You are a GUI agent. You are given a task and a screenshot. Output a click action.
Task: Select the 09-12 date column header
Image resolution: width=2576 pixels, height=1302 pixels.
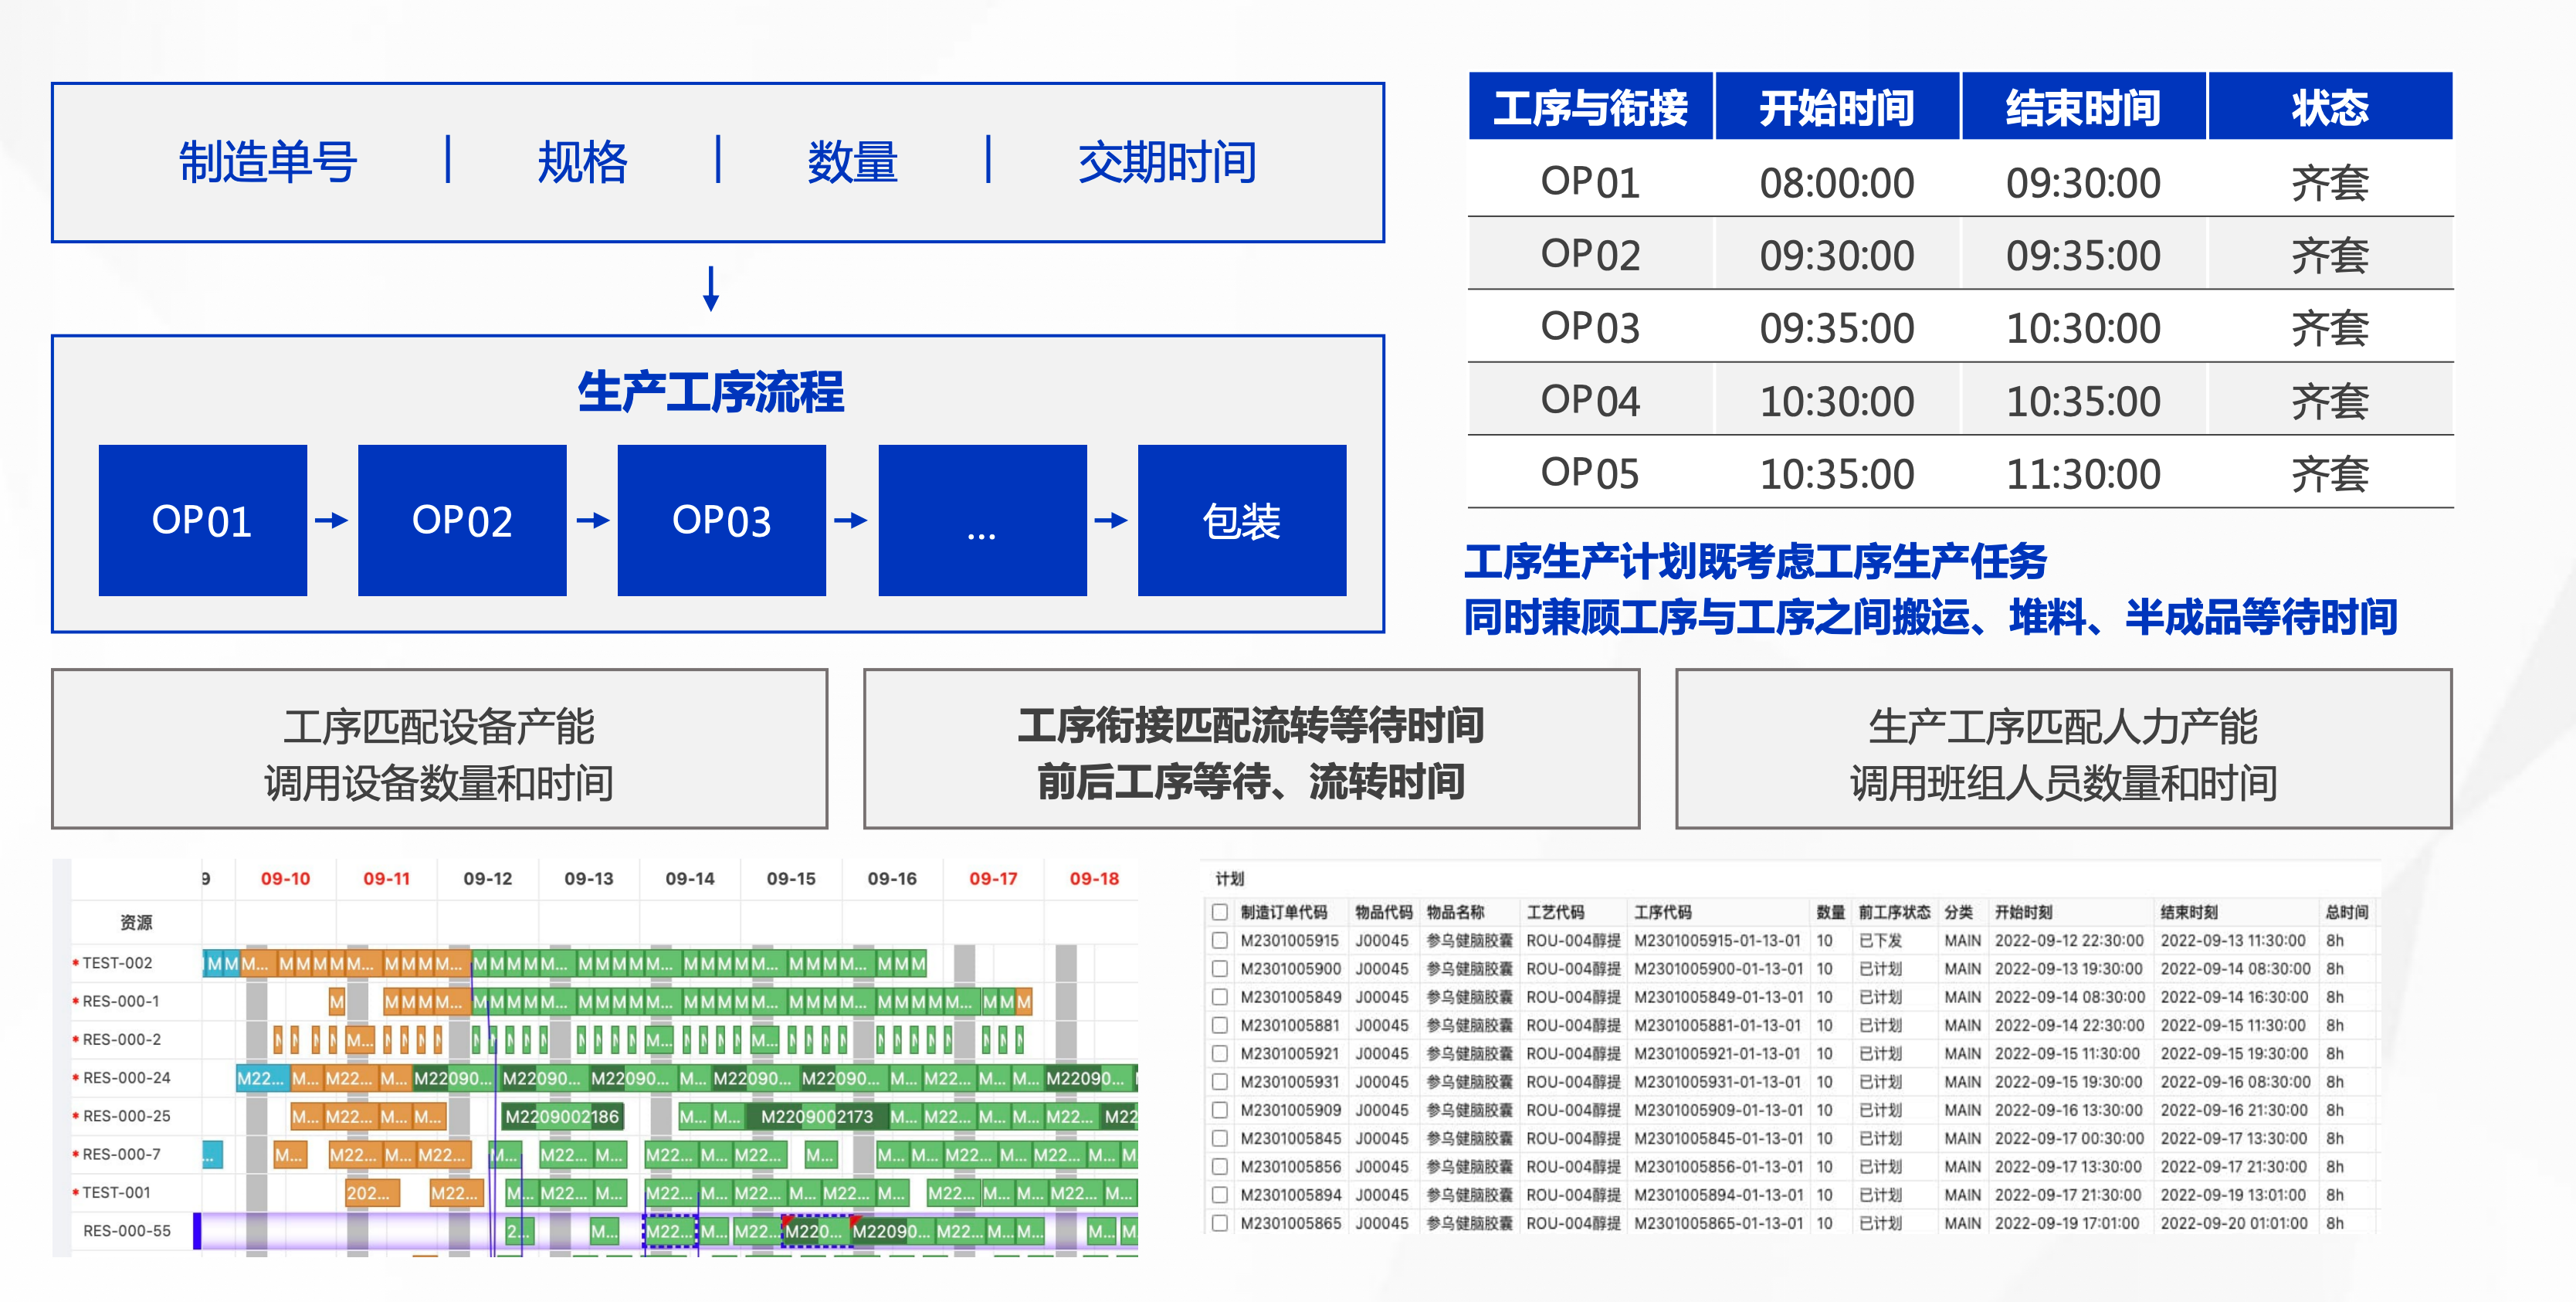pyautogui.click(x=487, y=879)
